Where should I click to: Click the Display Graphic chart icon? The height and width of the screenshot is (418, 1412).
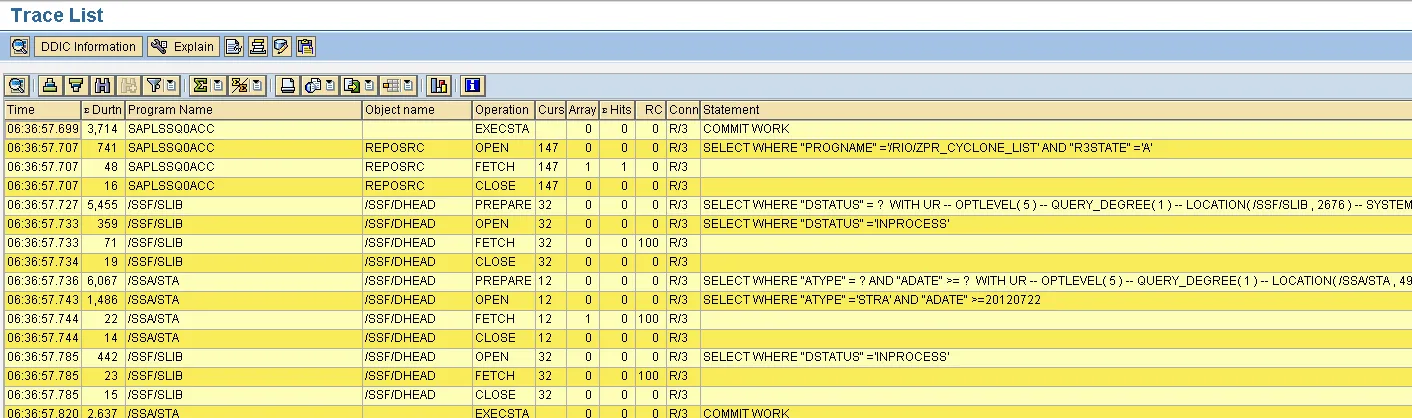click(x=438, y=85)
